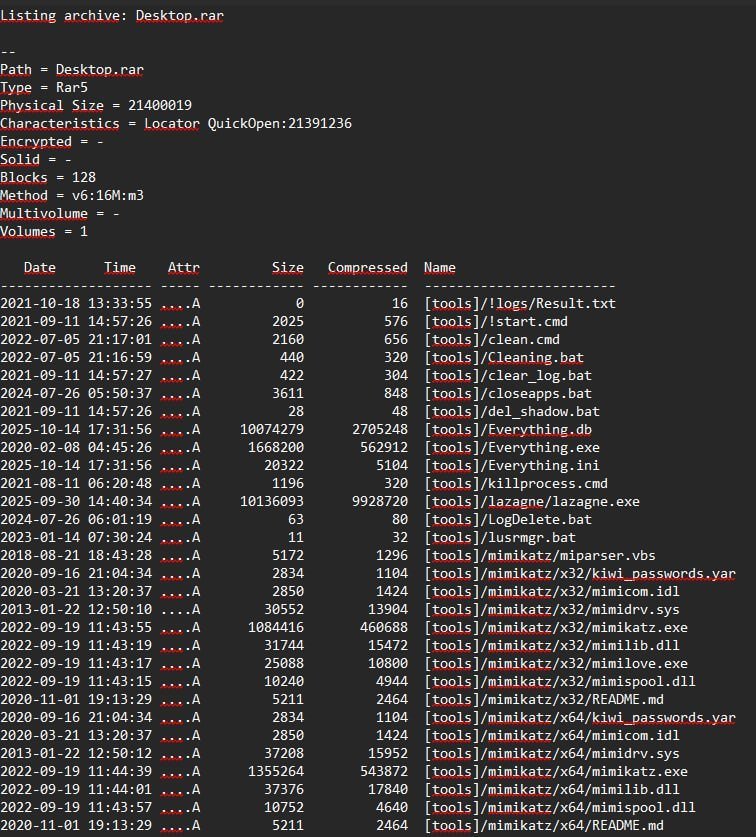Viewport: 756px width, 837px height.
Task: Click the "Type = Rar5" line
Action: (x=48, y=88)
